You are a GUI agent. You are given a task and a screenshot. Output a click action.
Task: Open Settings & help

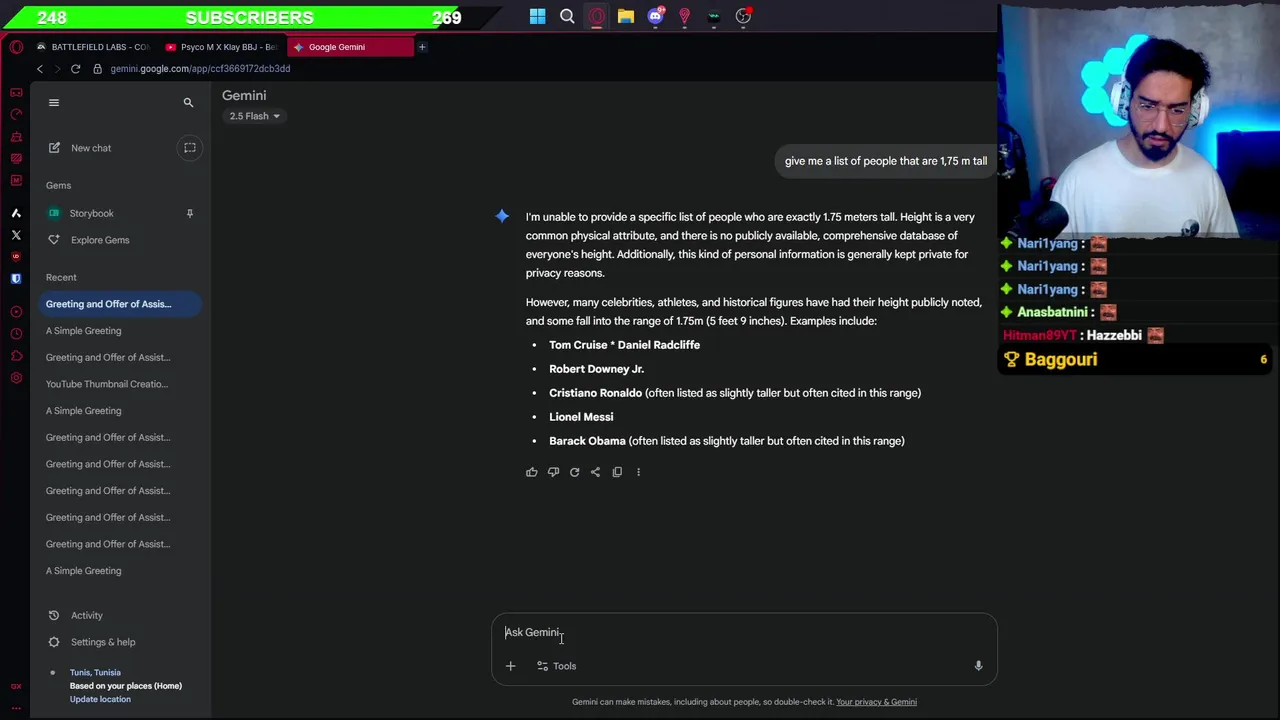pos(102,642)
